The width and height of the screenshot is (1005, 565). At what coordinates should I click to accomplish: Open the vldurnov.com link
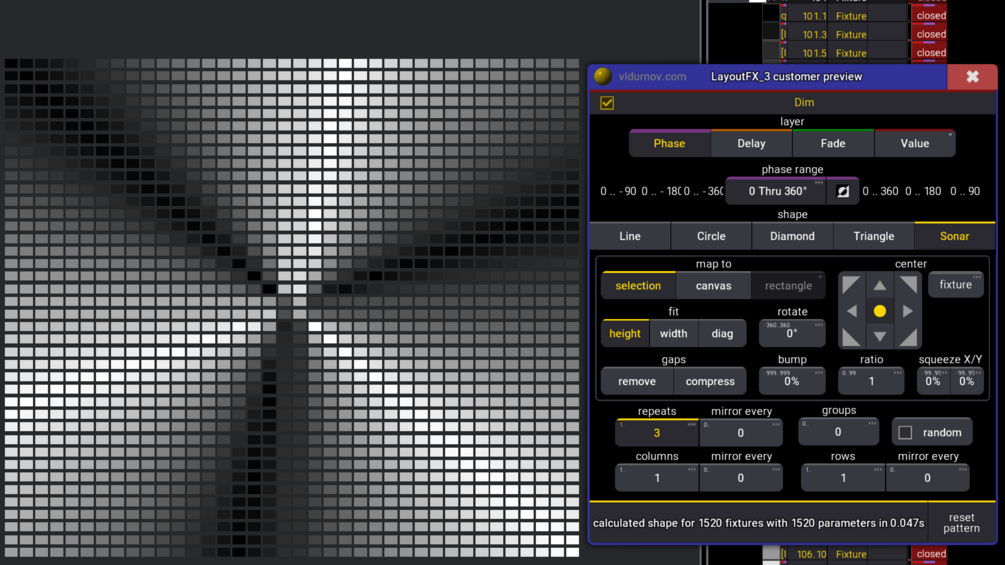(x=652, y=77)
